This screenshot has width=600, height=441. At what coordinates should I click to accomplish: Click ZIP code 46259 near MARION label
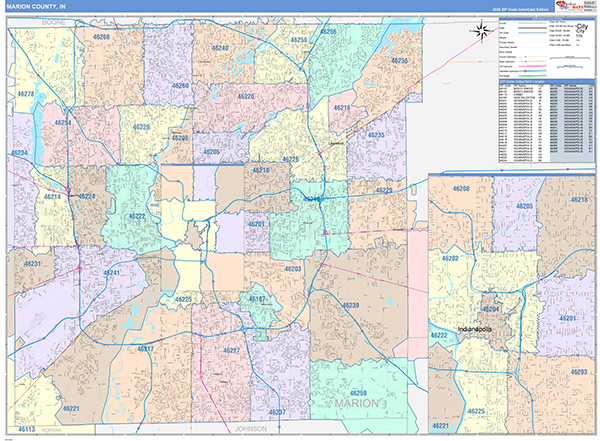pos(358,393)
